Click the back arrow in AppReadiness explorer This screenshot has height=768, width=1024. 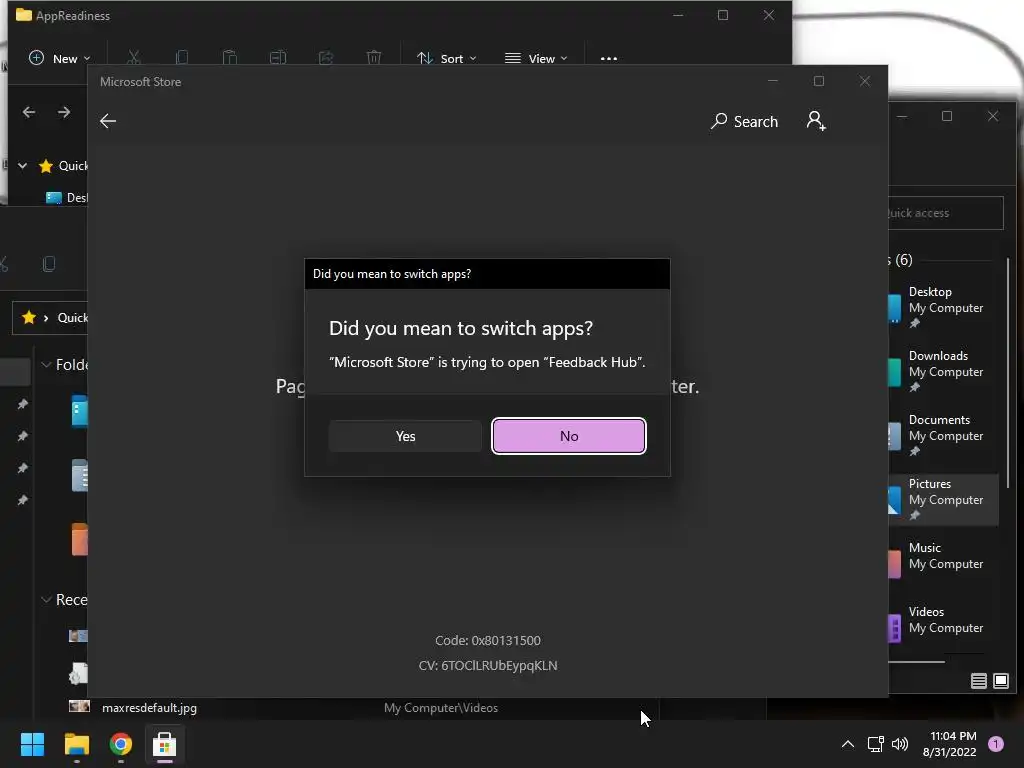coord(29,112)
